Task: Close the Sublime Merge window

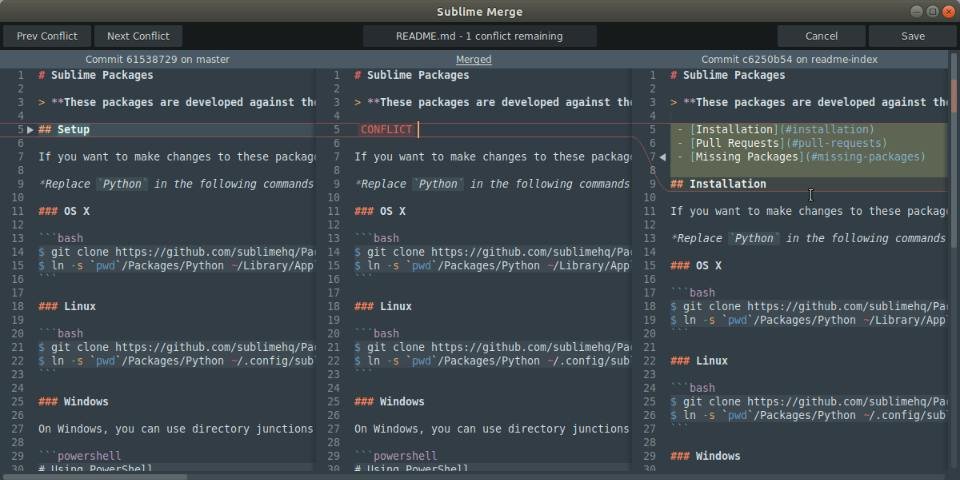Action: pyautogui.click(x=948, y=12)
